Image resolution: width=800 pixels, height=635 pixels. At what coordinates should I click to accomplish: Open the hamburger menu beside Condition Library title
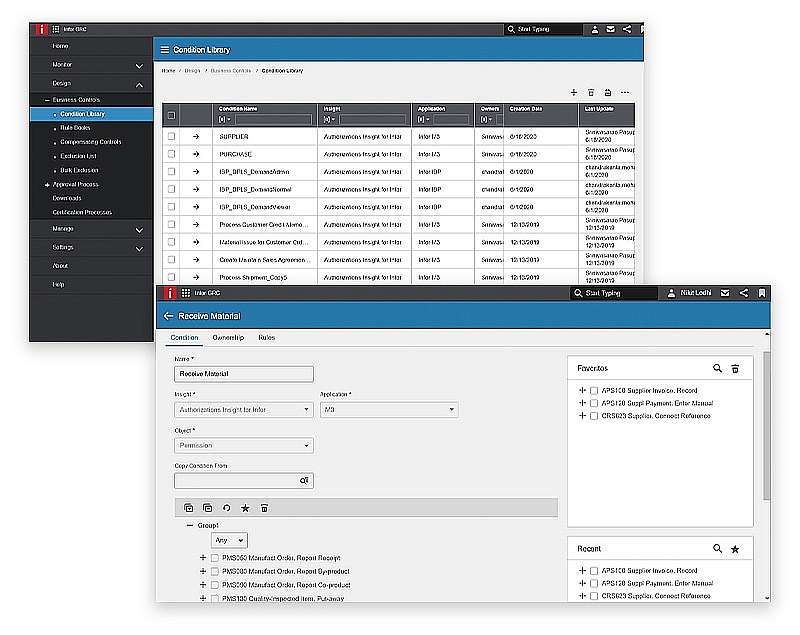click(164, 49)
